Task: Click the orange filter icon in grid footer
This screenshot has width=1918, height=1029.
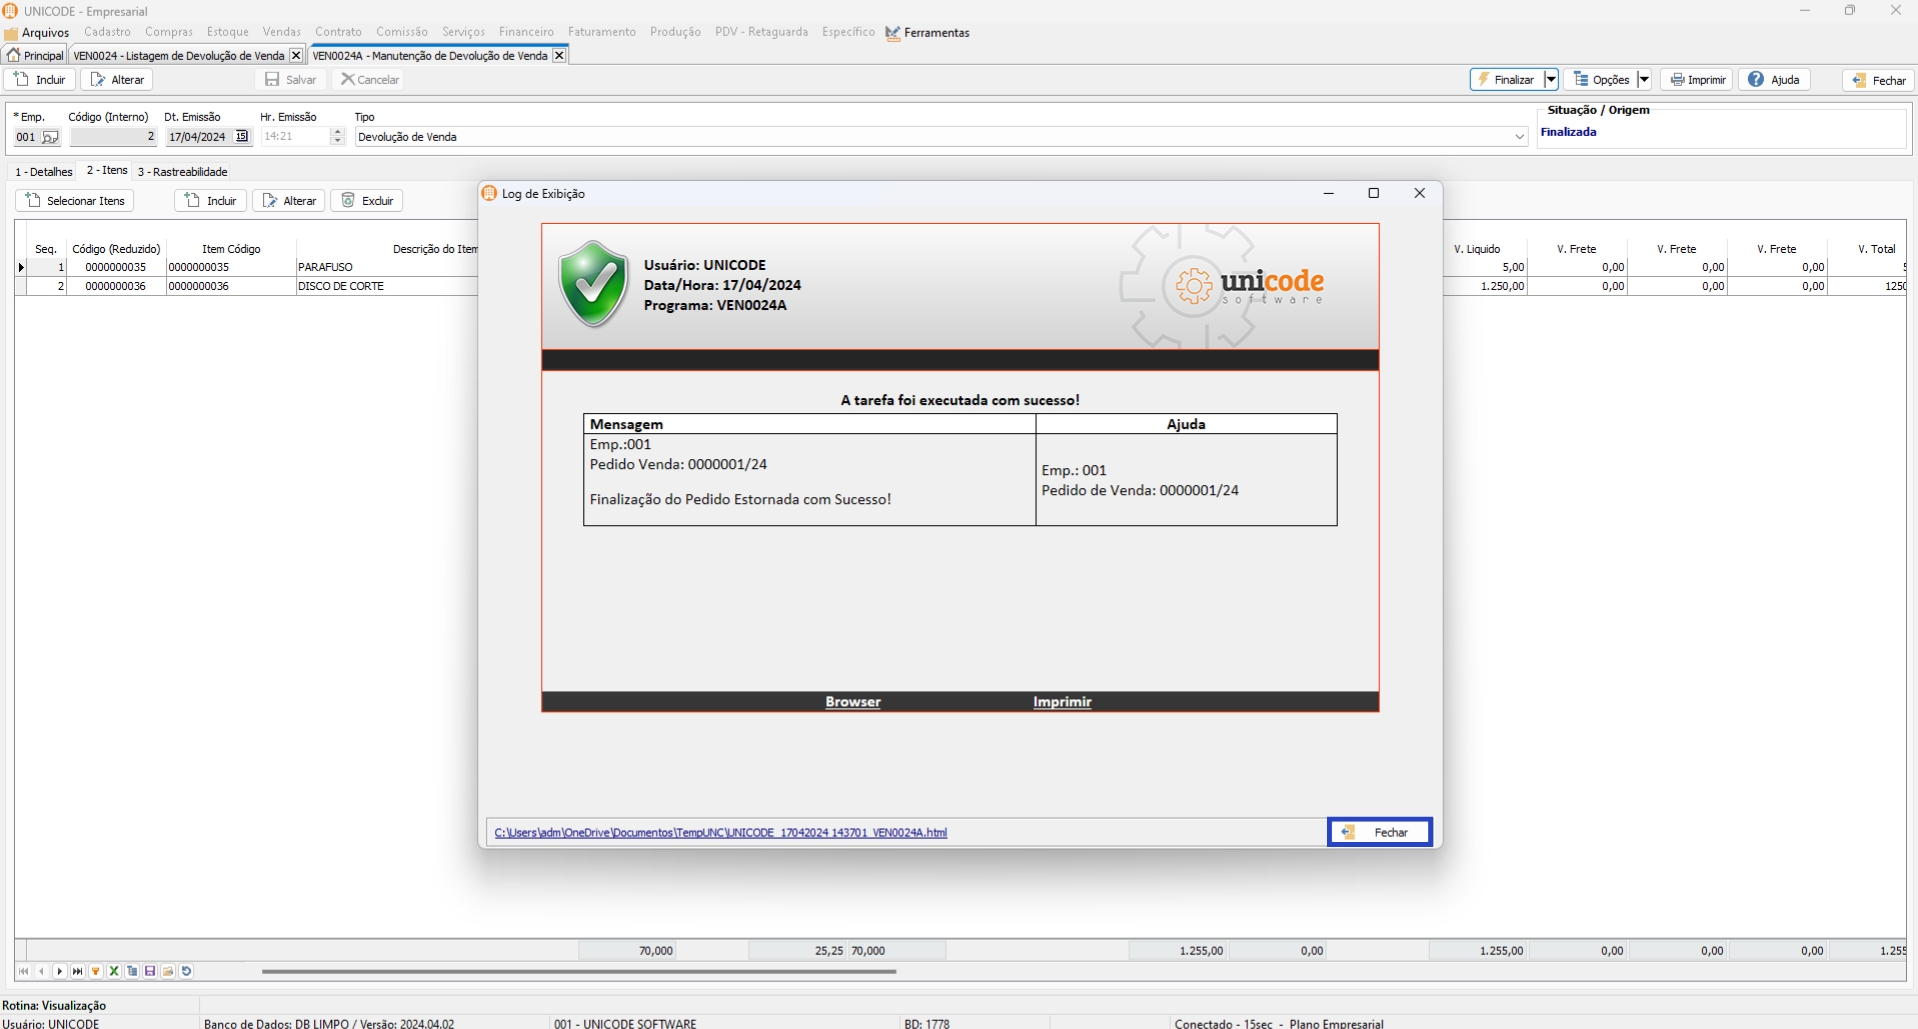Action: [x=96, y=971]
